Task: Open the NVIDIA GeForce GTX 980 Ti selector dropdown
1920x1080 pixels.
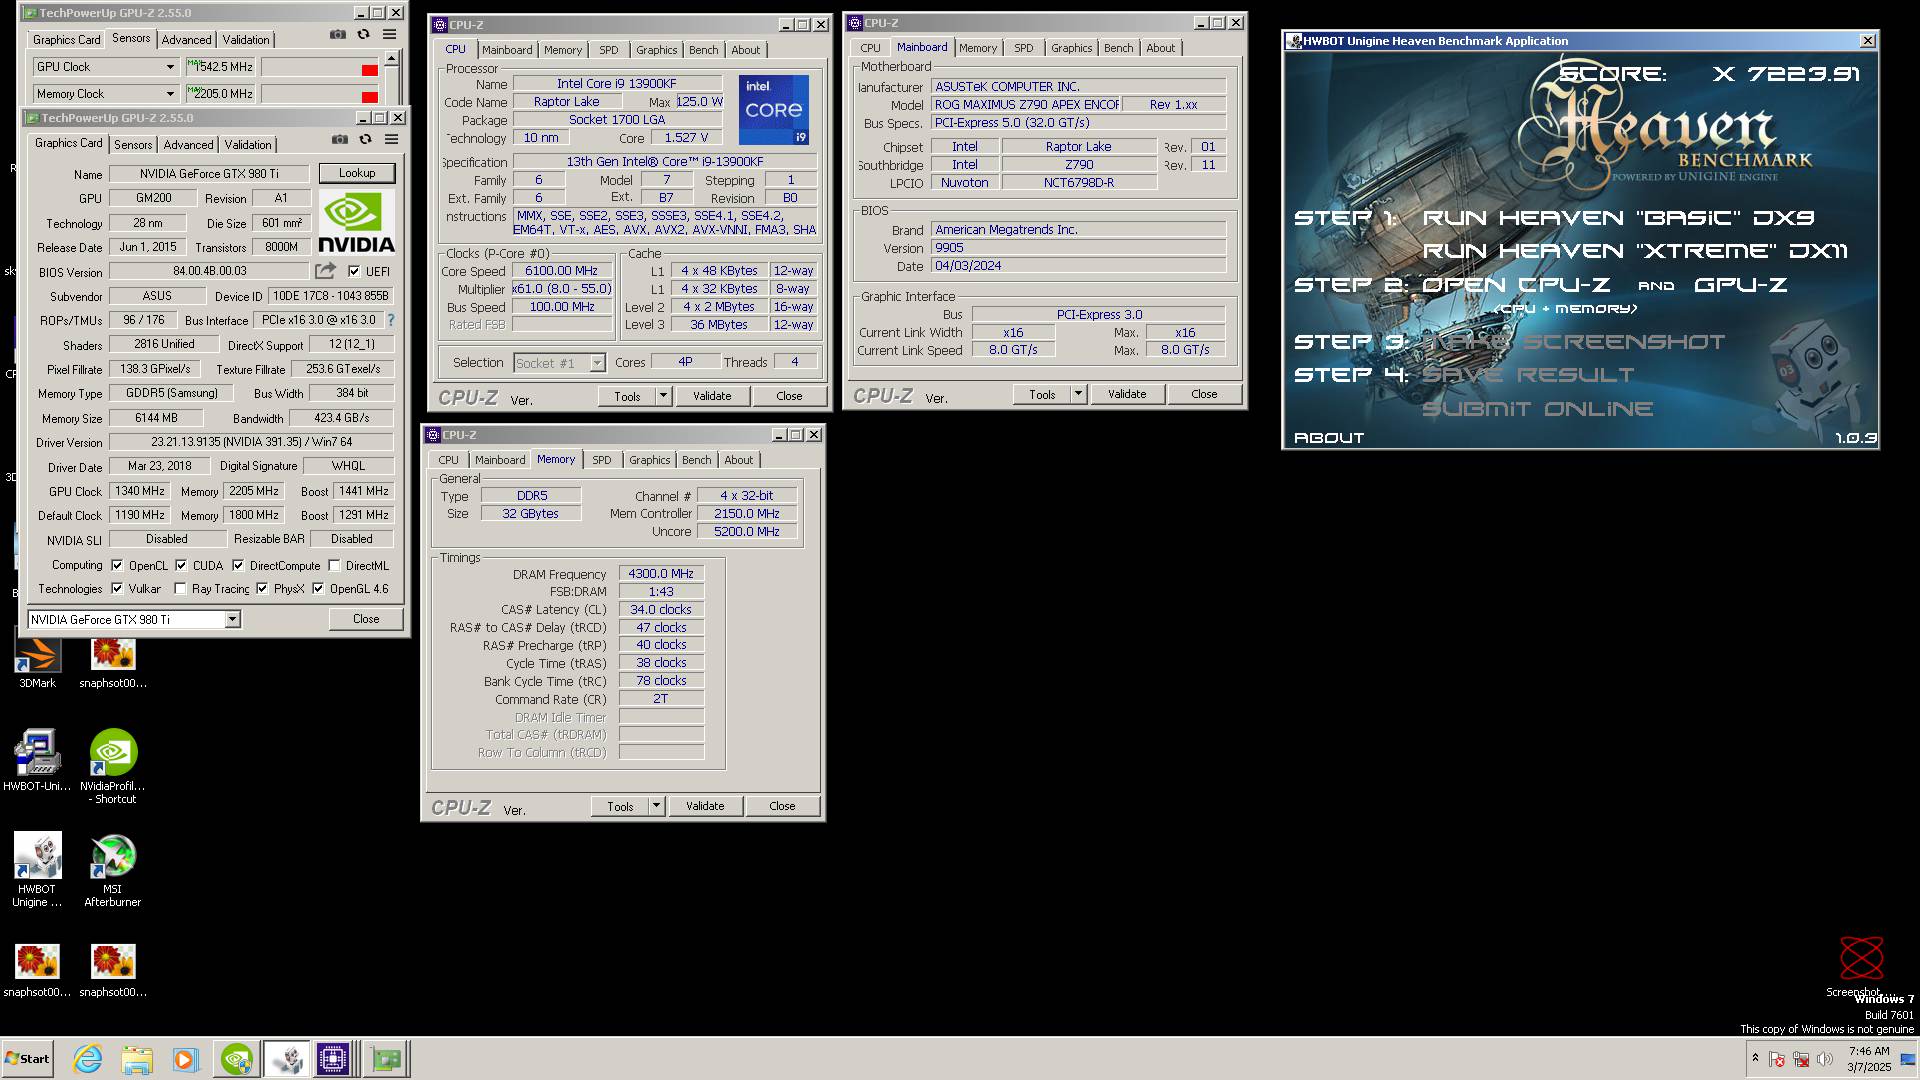Action: coord(232,620)
